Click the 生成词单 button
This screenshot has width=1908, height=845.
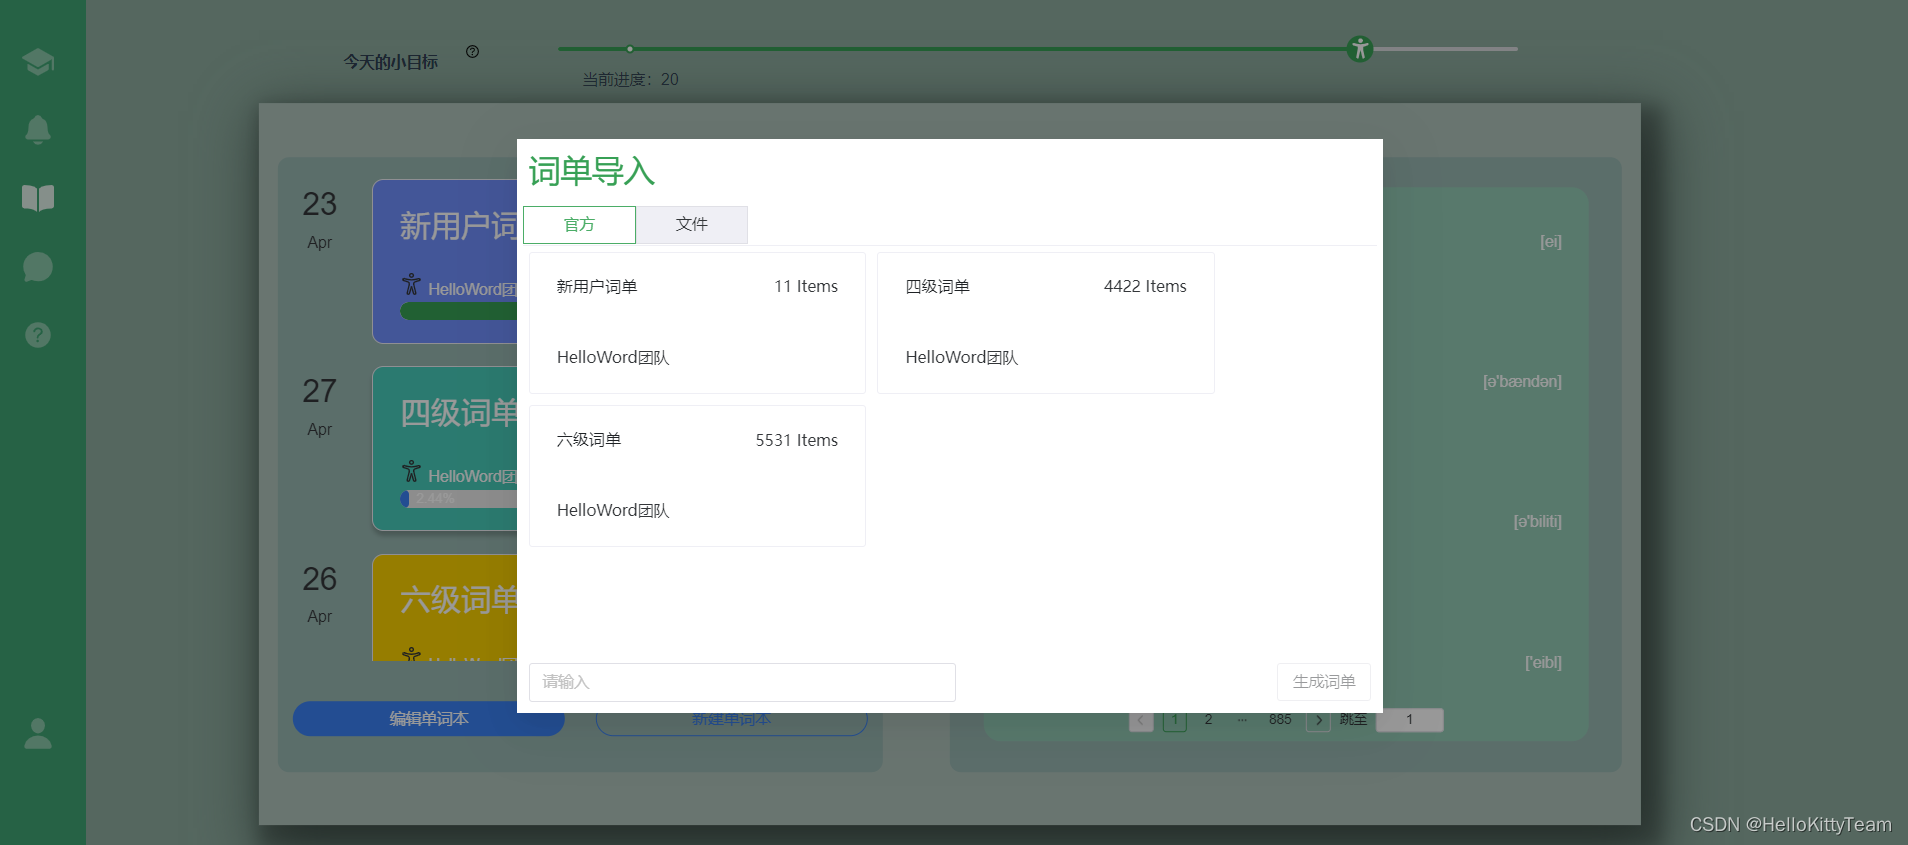tap(1323, 682)
